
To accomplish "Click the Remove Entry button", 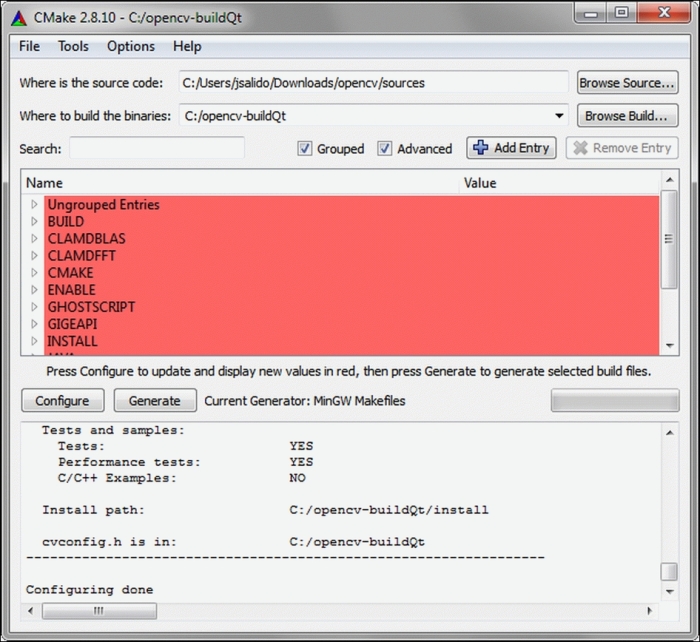I will tap(622, 148).
